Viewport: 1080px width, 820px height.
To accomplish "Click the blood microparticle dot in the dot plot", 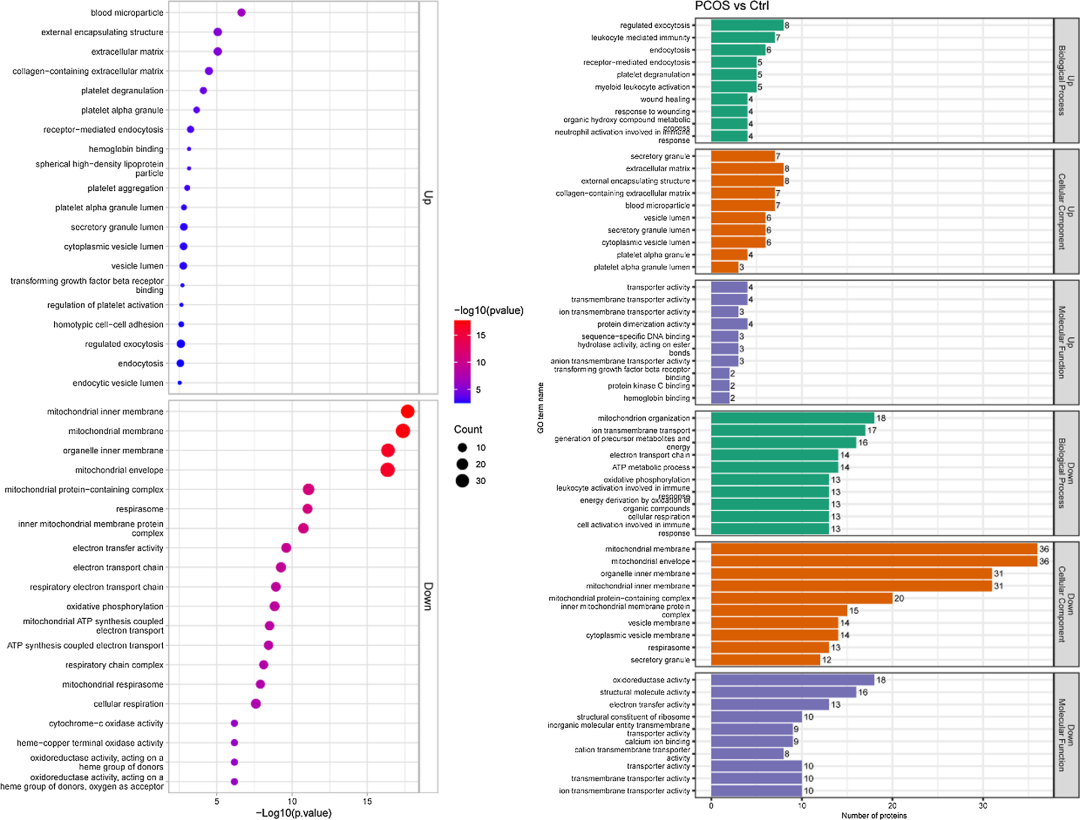I will (241, 12).
